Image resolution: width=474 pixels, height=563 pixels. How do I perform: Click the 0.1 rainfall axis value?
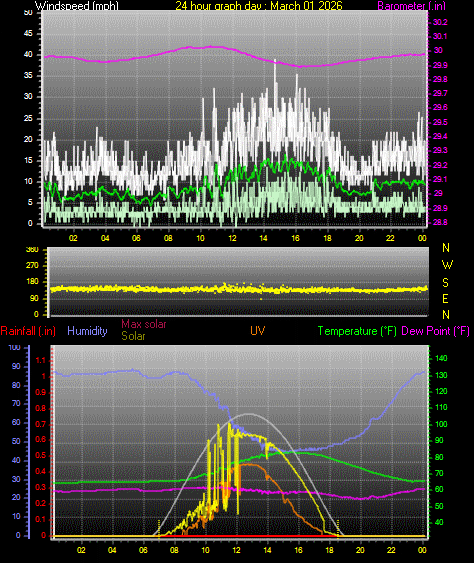pyautogui.click(x=41, y=519)
